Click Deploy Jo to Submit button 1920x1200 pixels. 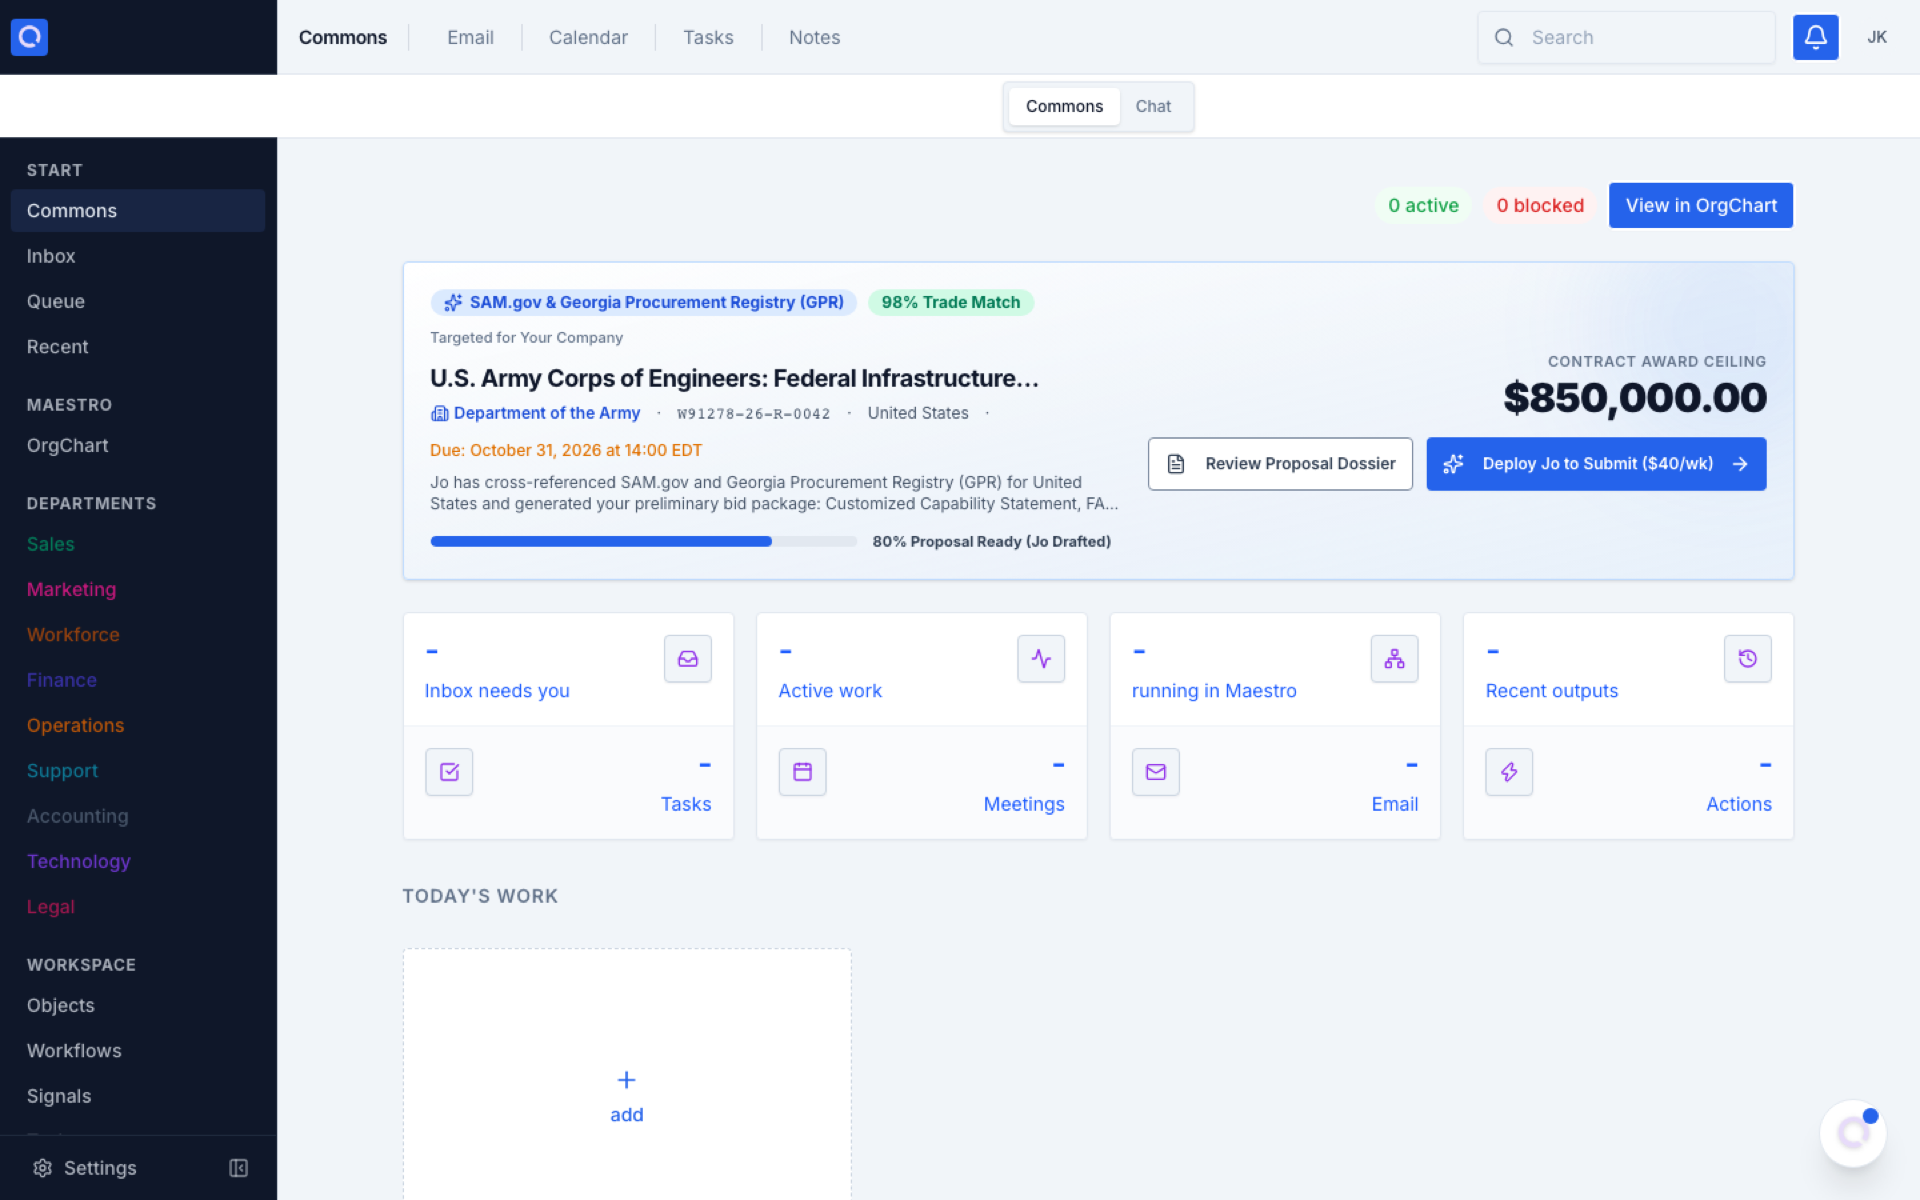(1596, 464)
